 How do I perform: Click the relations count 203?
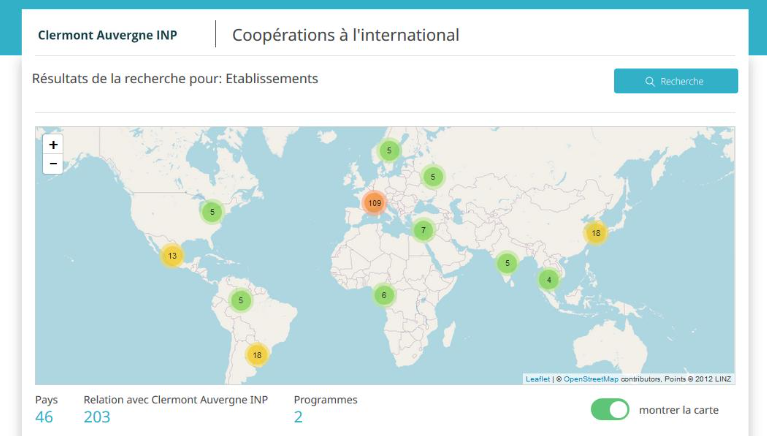click(97, 417)
